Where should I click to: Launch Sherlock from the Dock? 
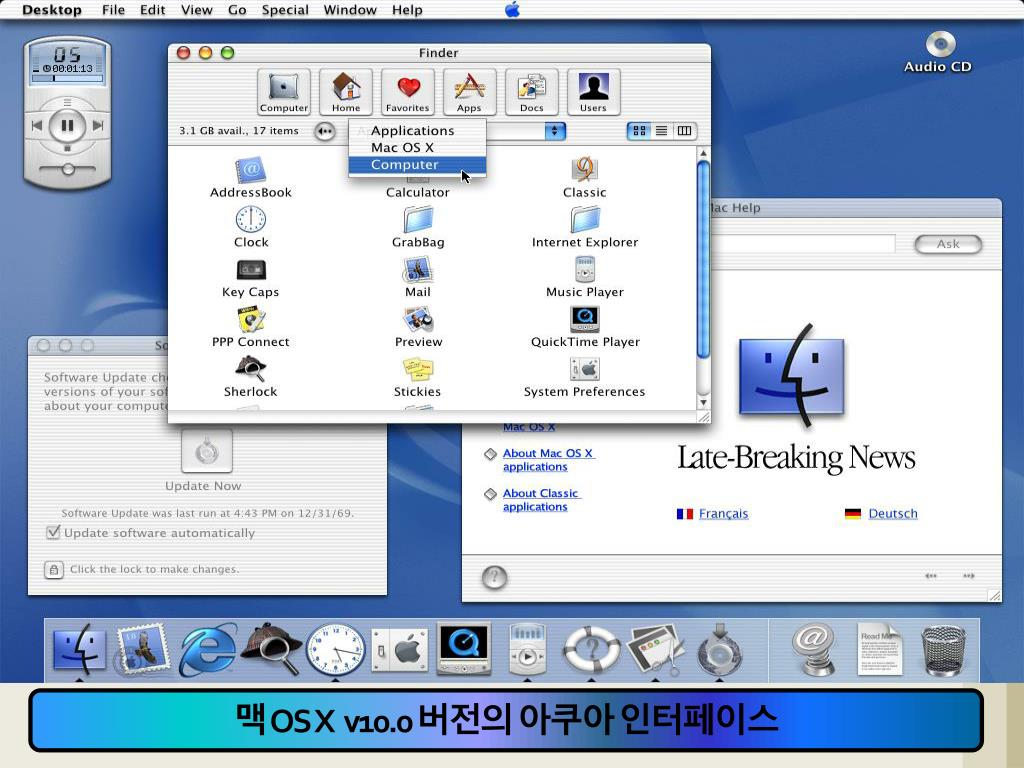272,648
